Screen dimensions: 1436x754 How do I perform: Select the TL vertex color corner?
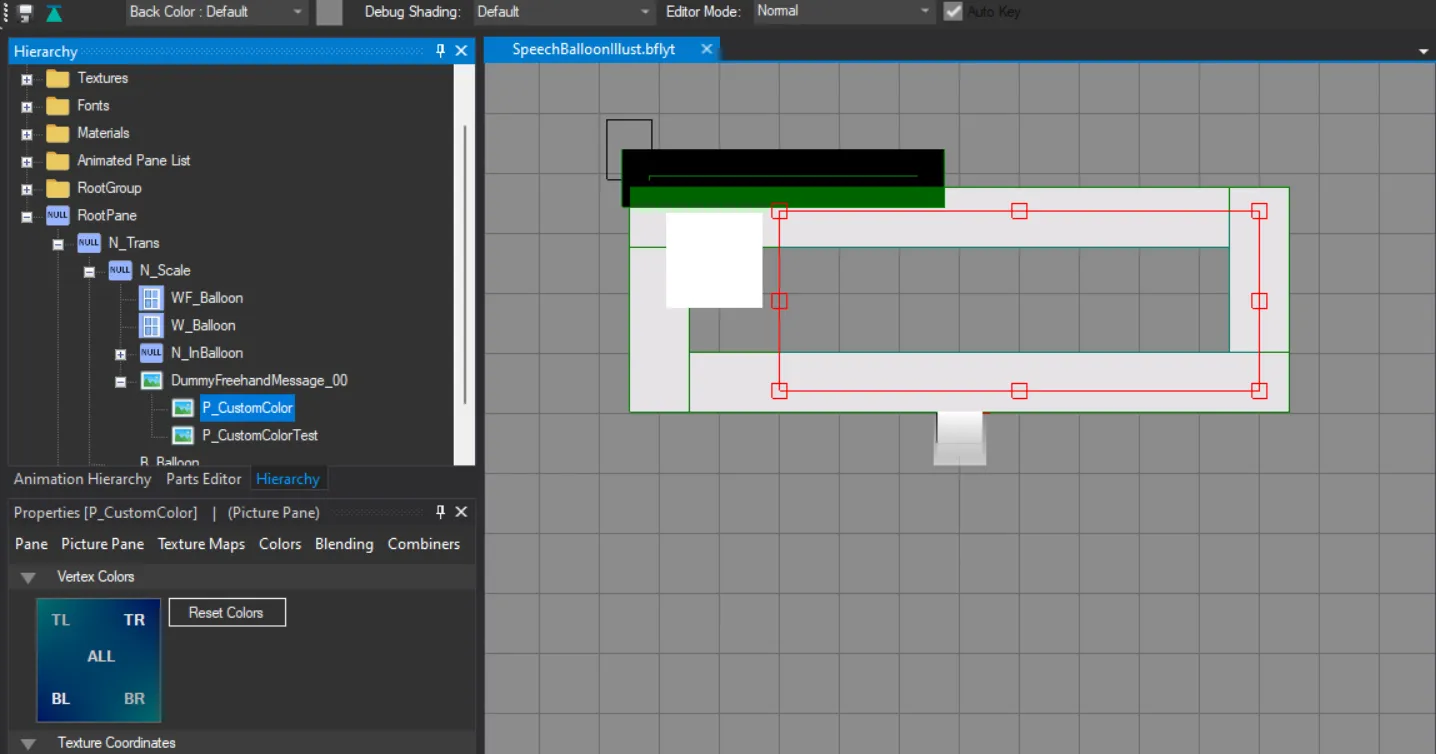(61, 620)
